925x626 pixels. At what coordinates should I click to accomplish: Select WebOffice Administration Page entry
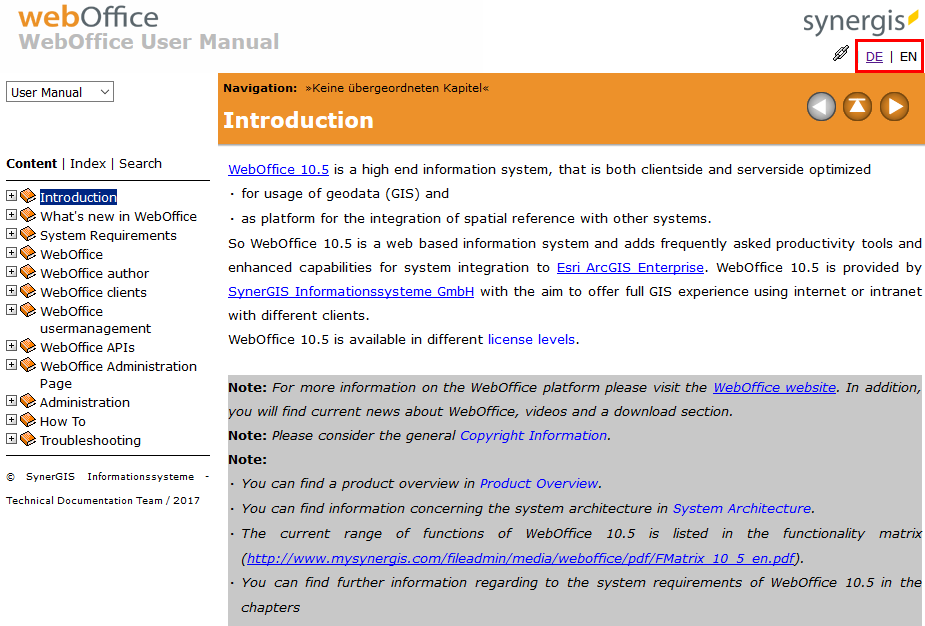click(x=119, y=374)
